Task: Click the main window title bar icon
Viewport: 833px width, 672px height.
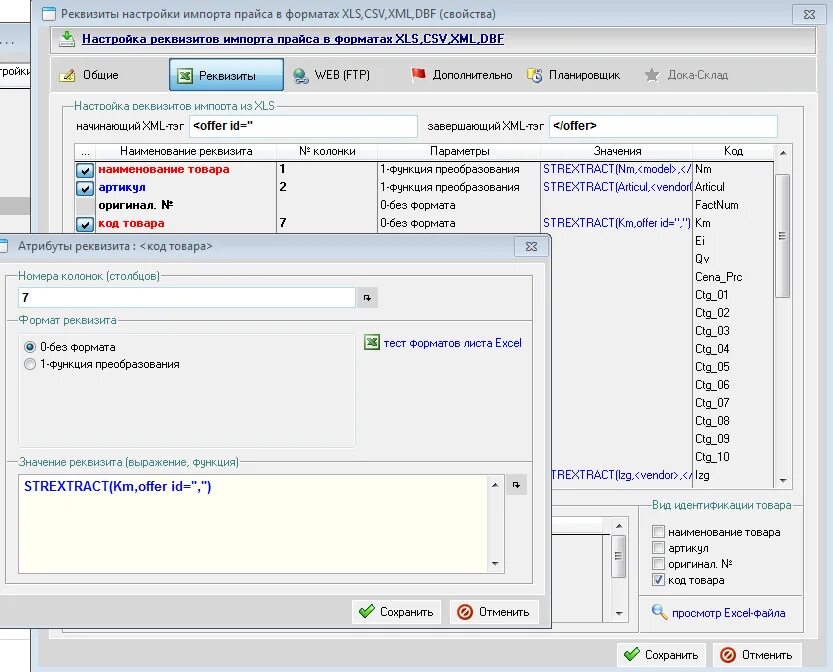Action: (x=48, y=14)
